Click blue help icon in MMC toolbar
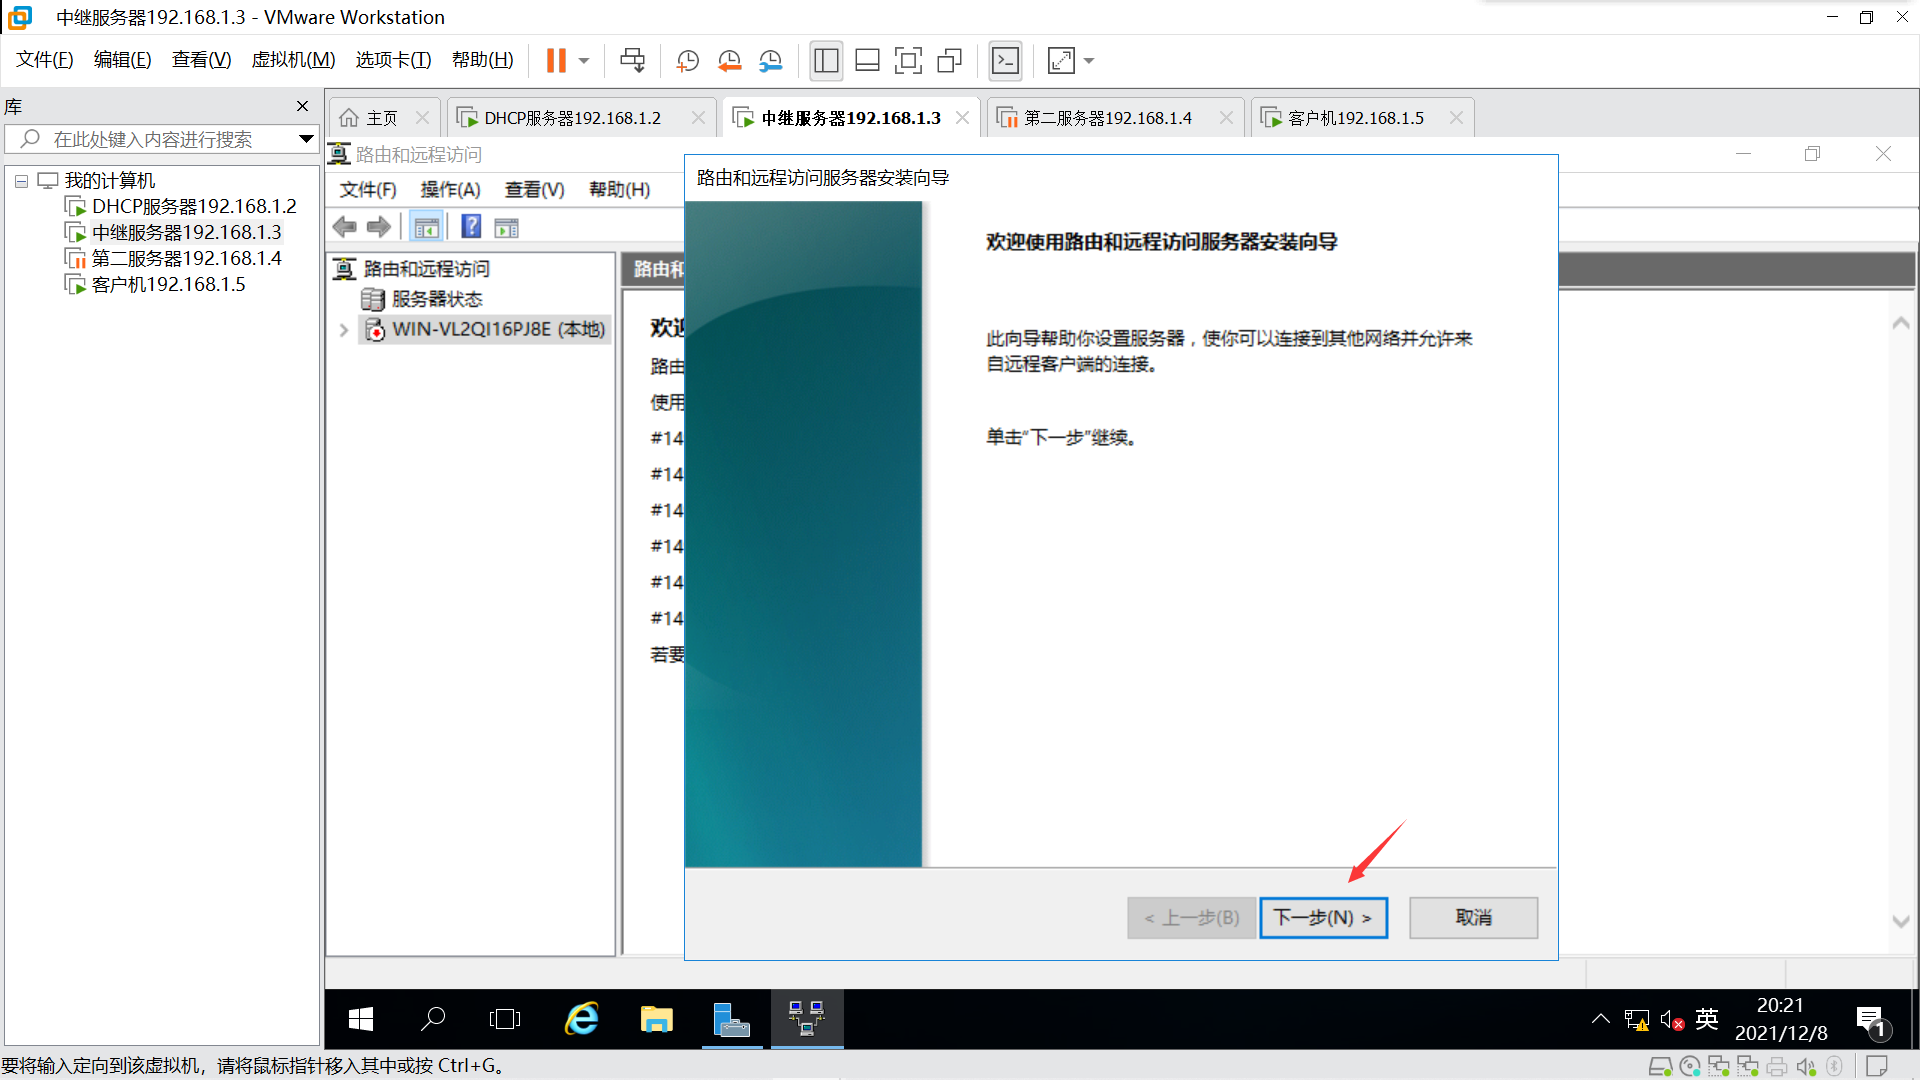Screen dimensions: 1920x1080 (x=471, y=227)
